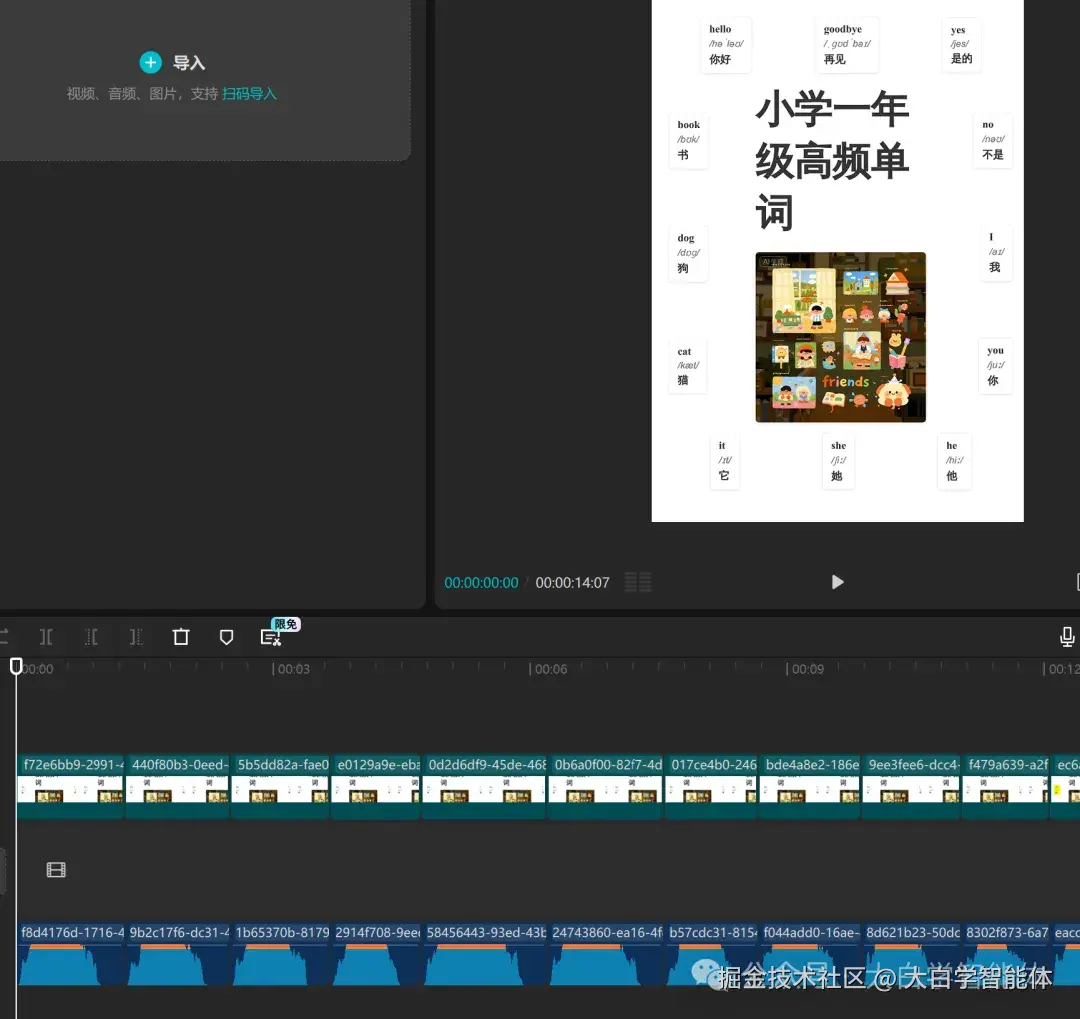Select video clip 5b5dd82a-fae0

280,786
